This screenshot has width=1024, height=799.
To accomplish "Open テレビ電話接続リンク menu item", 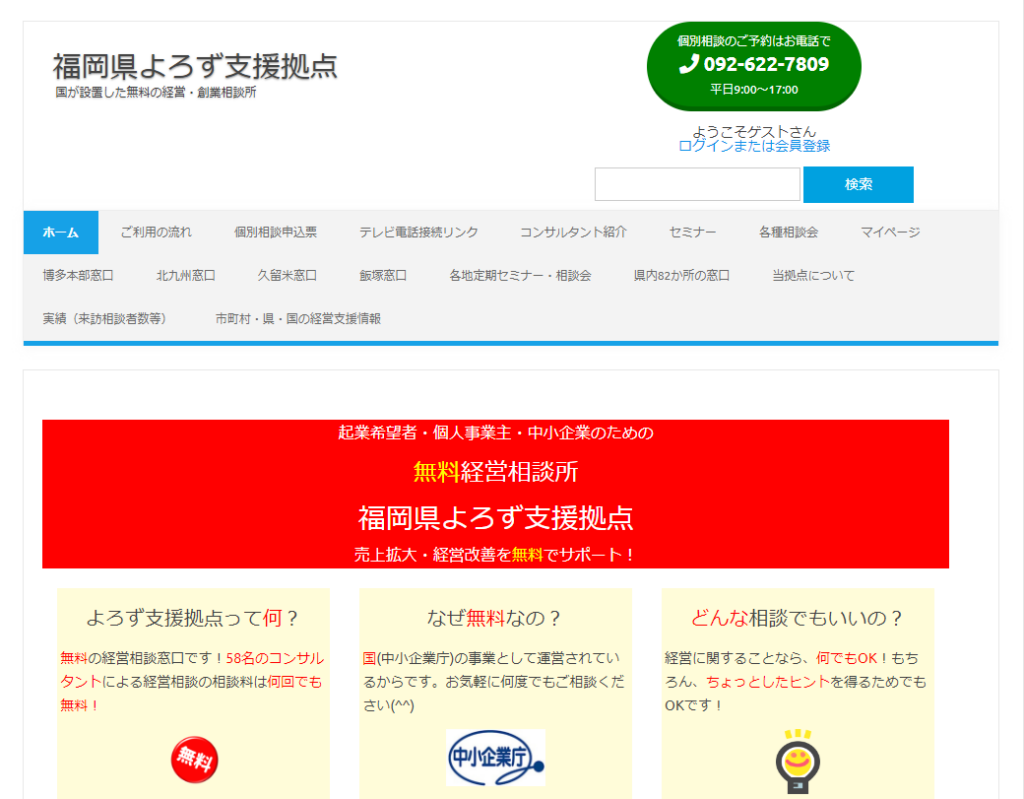I will (x=418, y=232).
